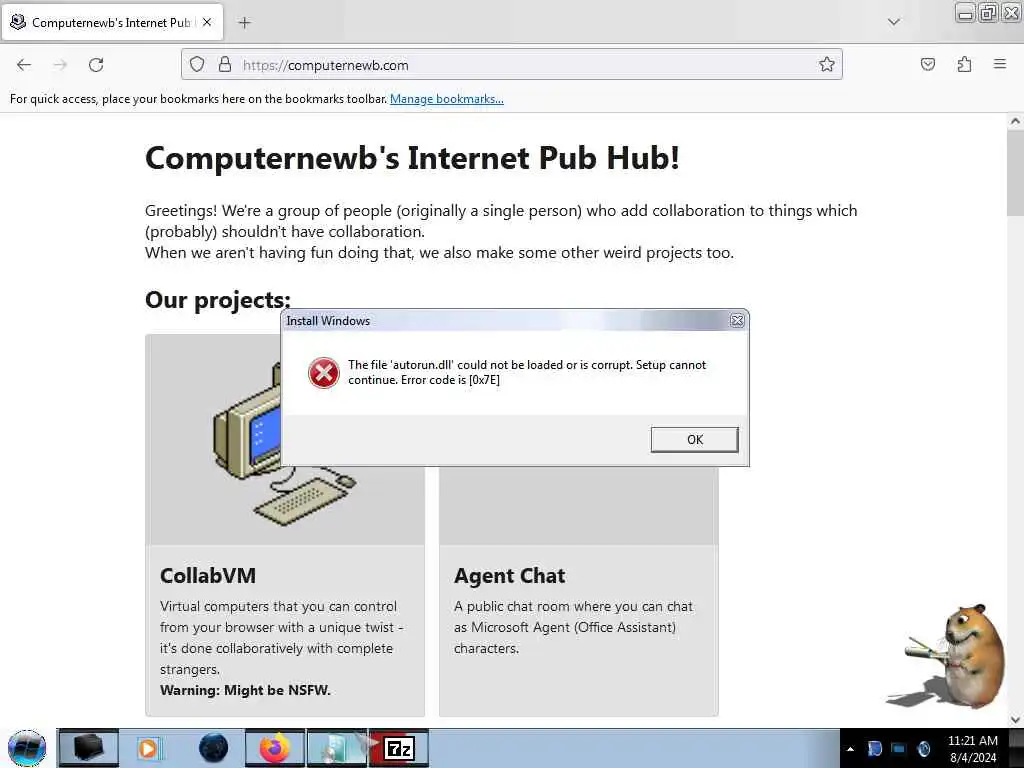Select the Computernewb's Internet Pub tab
The width and height of the screenshot is (1024, 768).
[x=112, y=22]
